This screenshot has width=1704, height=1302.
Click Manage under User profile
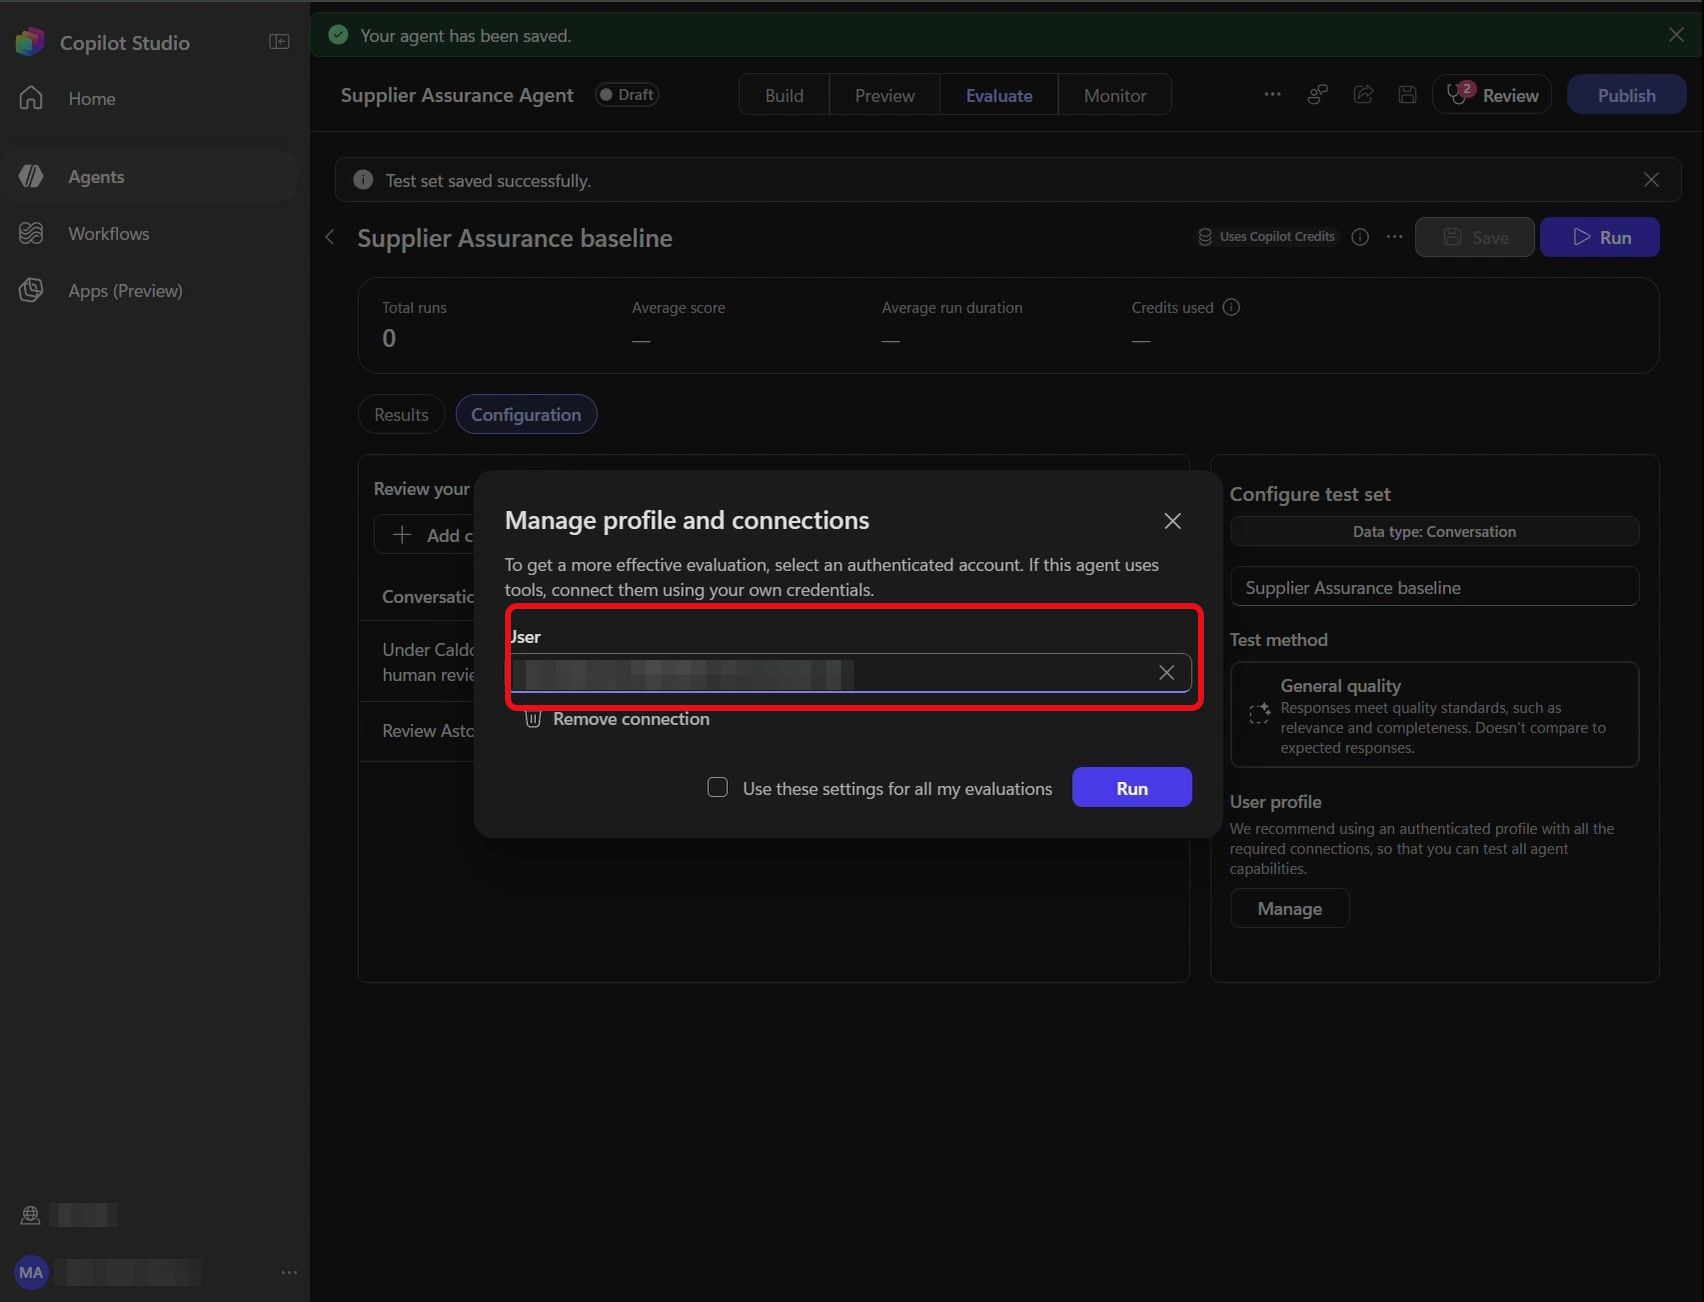pos(1289,908)
